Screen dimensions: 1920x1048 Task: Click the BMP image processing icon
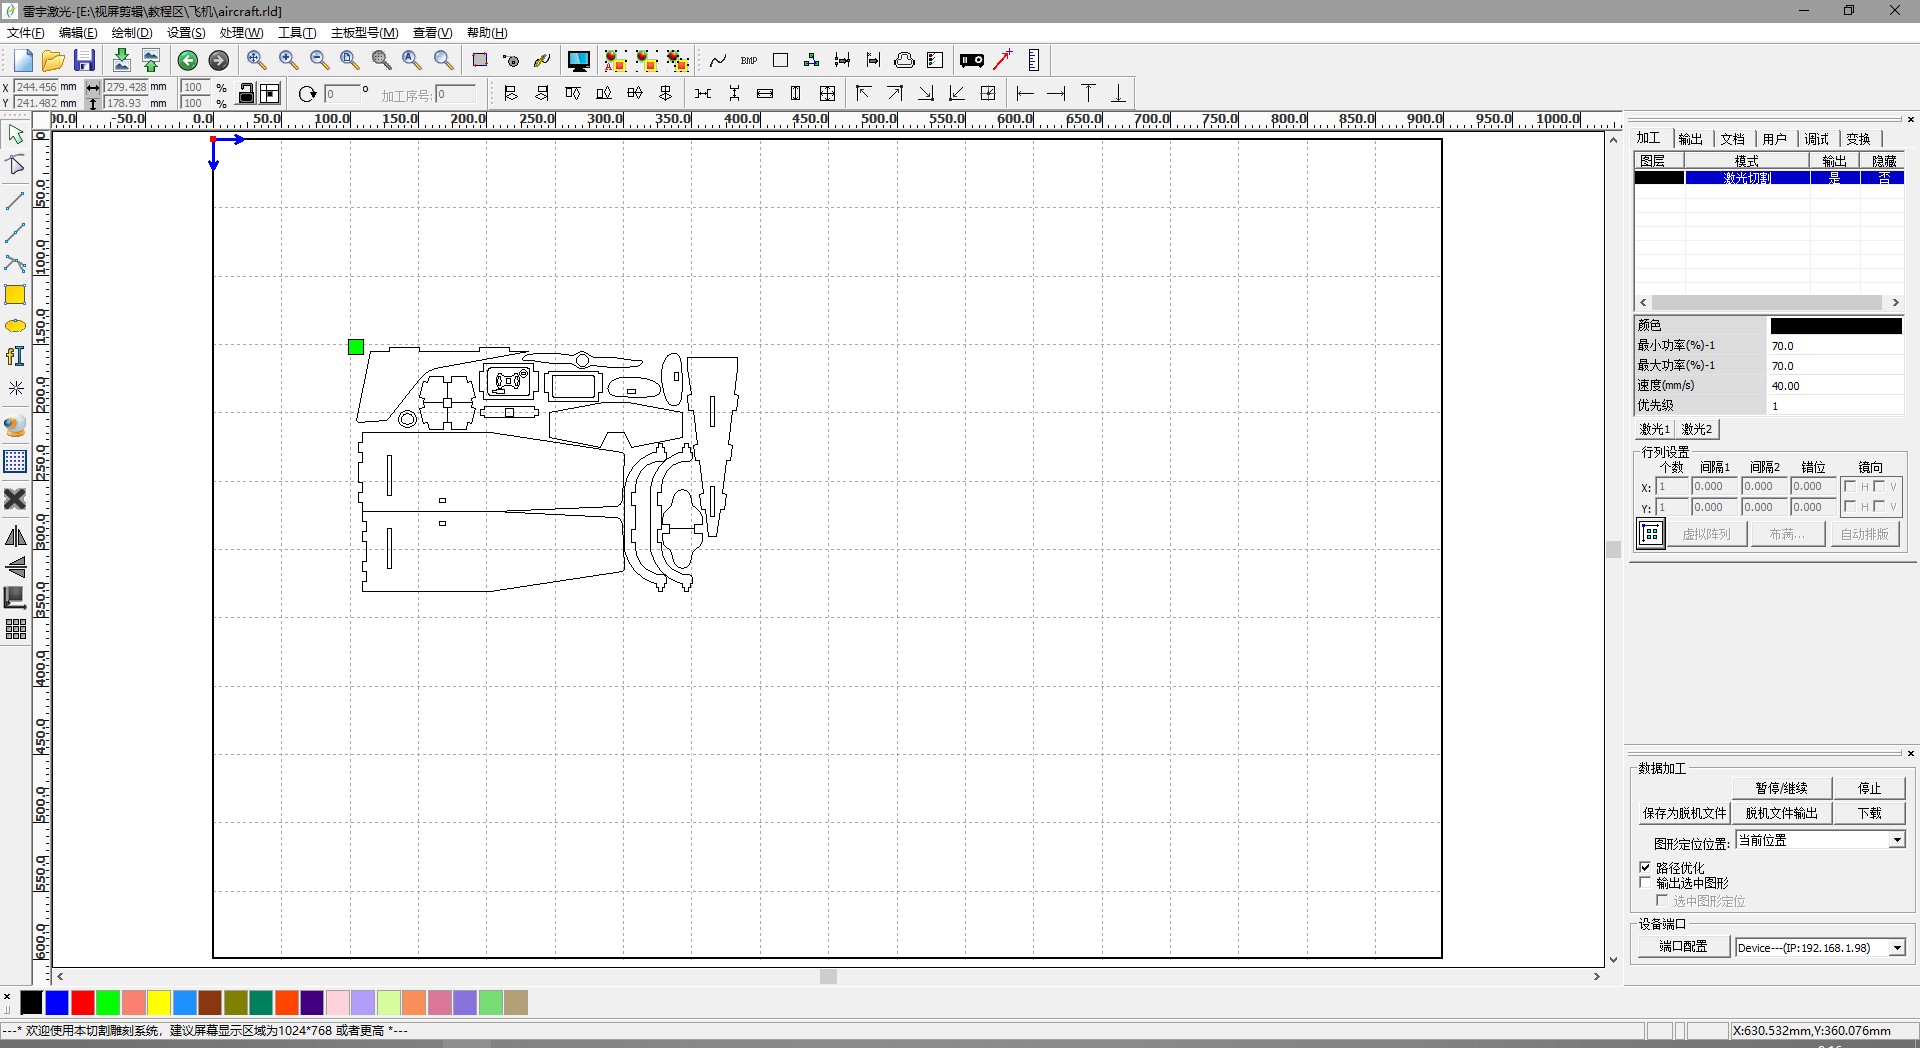pyautogui.click(x=749, y=60)
